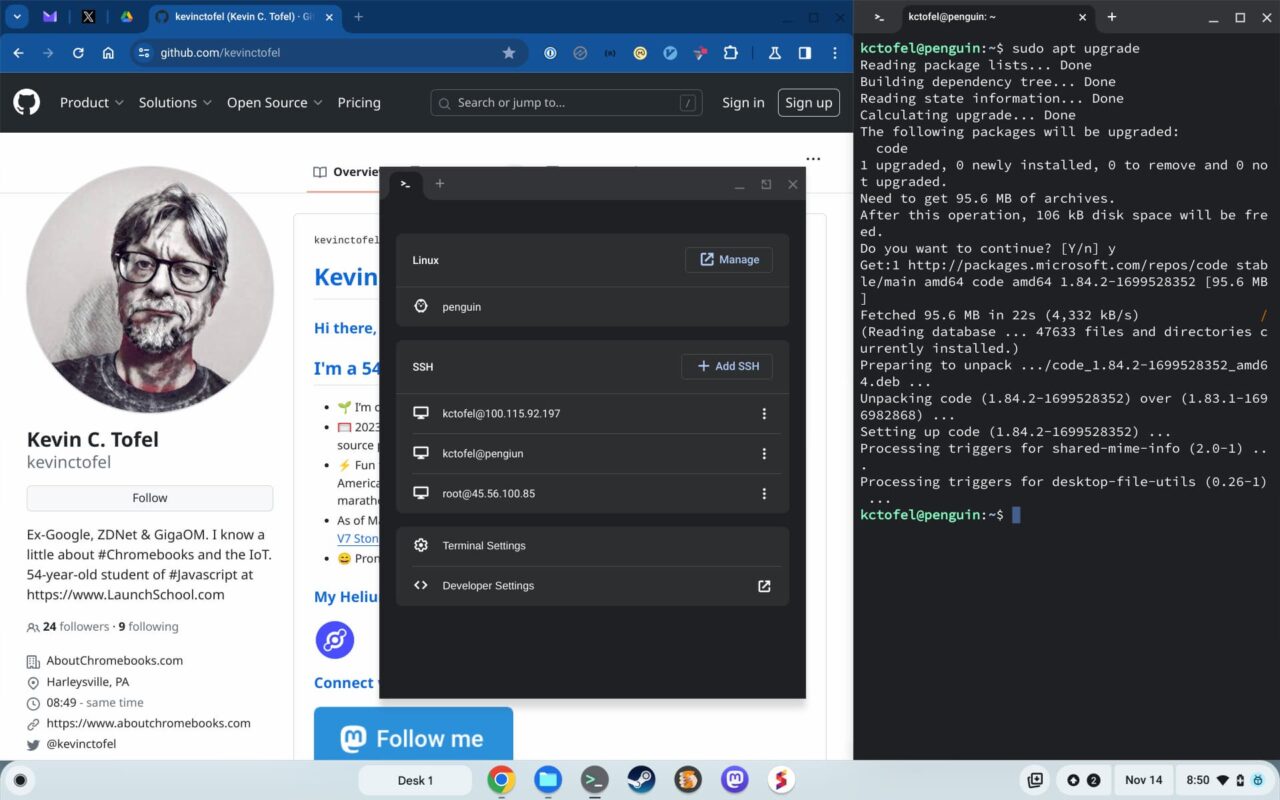Toggle the Chrome side panel
This screenshot has height=800, width=1280.
pos(804,53)
